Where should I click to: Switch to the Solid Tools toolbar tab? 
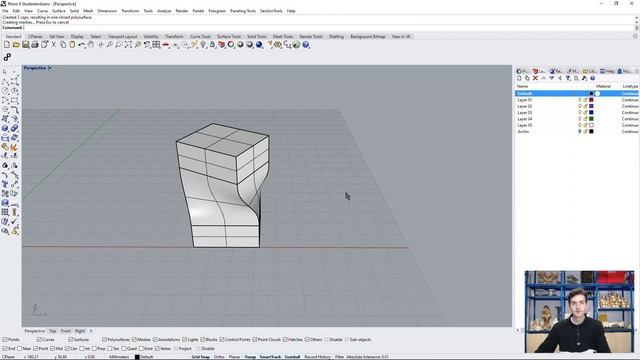click(x=257, y=37)
